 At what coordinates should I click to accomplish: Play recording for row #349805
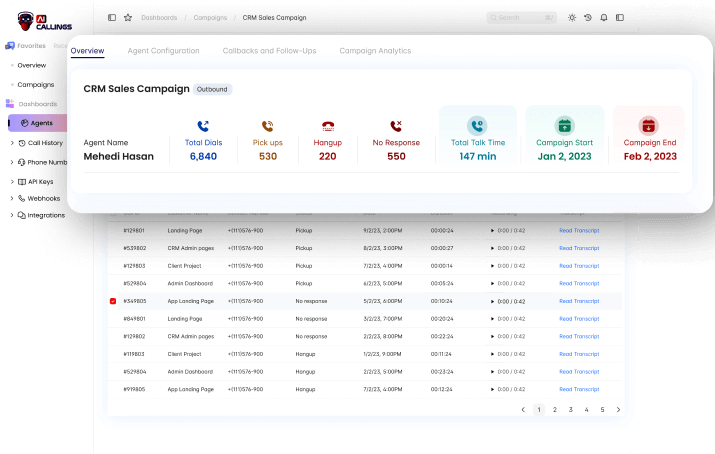[x=492, y=301]
